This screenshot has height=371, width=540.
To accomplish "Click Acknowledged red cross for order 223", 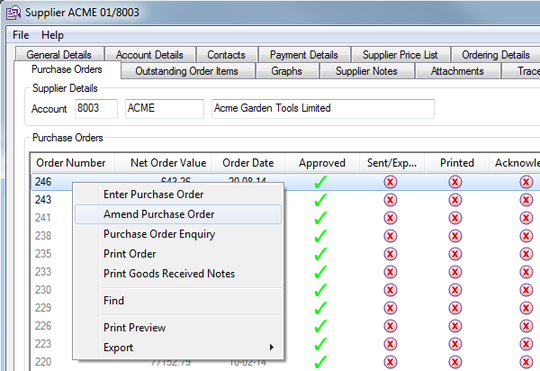I will [x=526, y=344].
